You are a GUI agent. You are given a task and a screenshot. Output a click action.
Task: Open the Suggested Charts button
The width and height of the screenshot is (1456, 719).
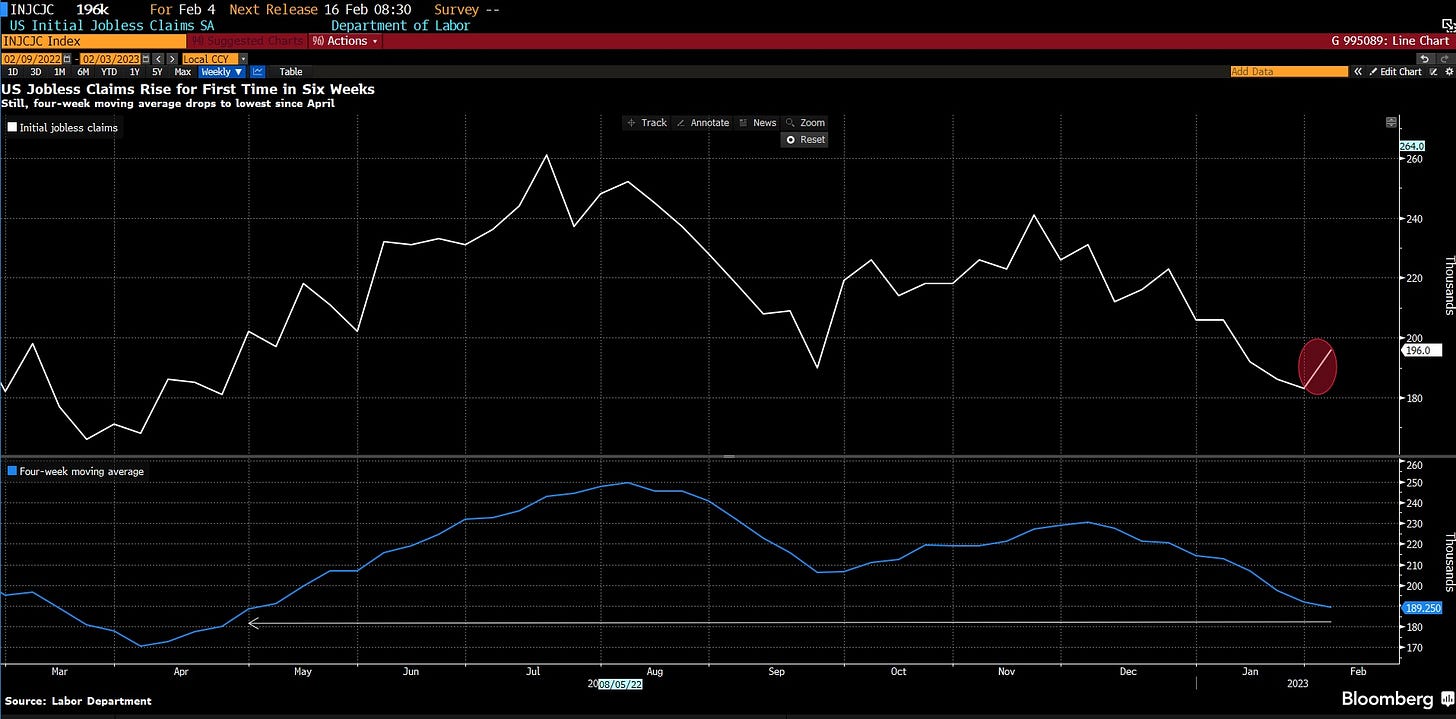click(247, 41)
